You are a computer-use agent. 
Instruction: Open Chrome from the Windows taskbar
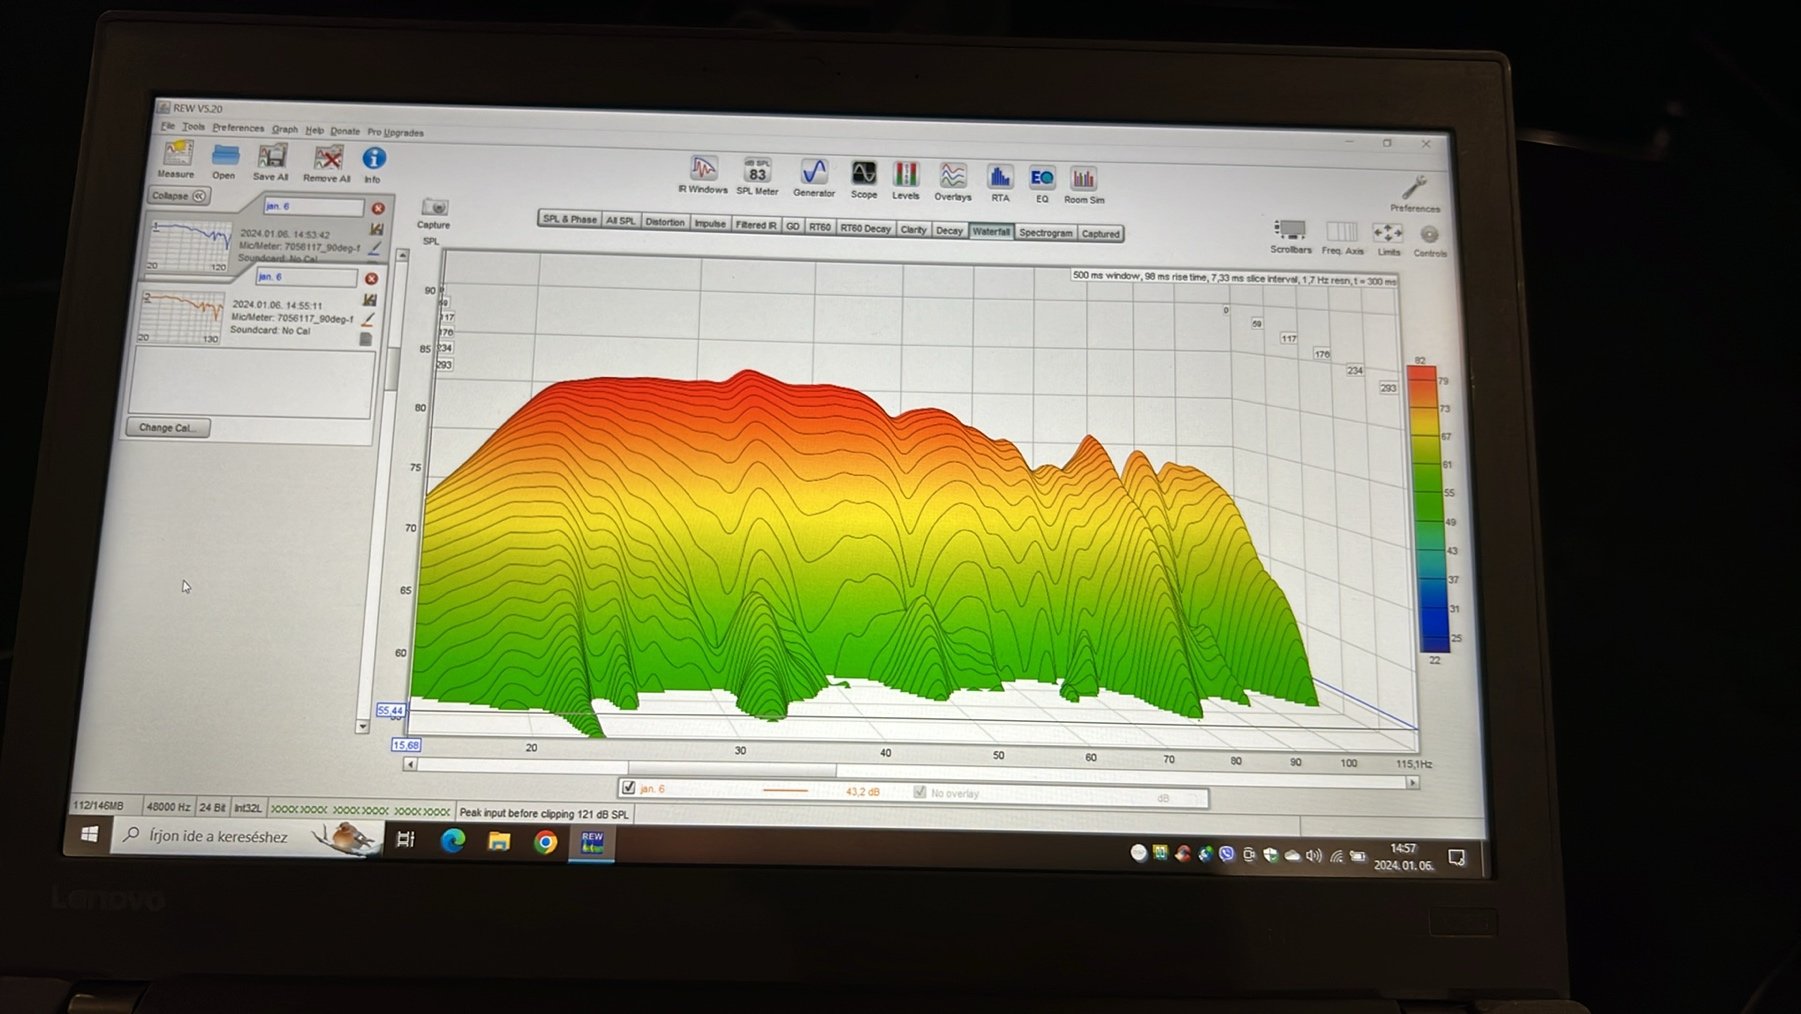pos(545,842)
